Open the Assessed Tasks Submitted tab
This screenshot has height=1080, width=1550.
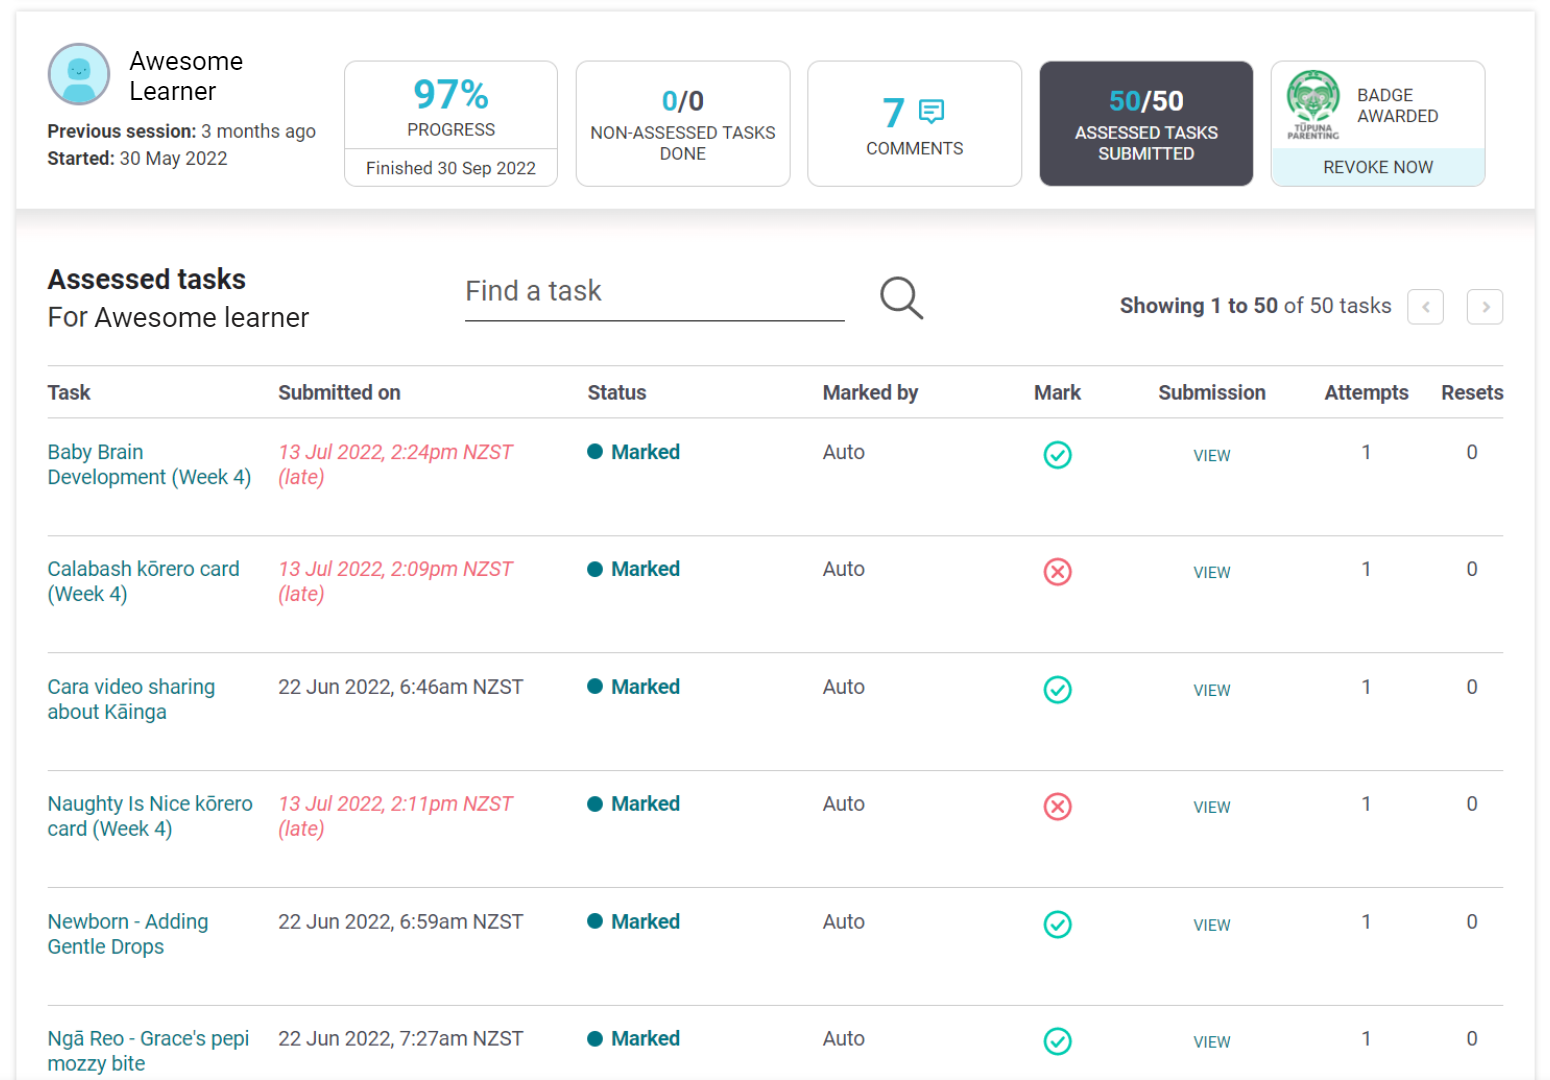[1146, 124]
